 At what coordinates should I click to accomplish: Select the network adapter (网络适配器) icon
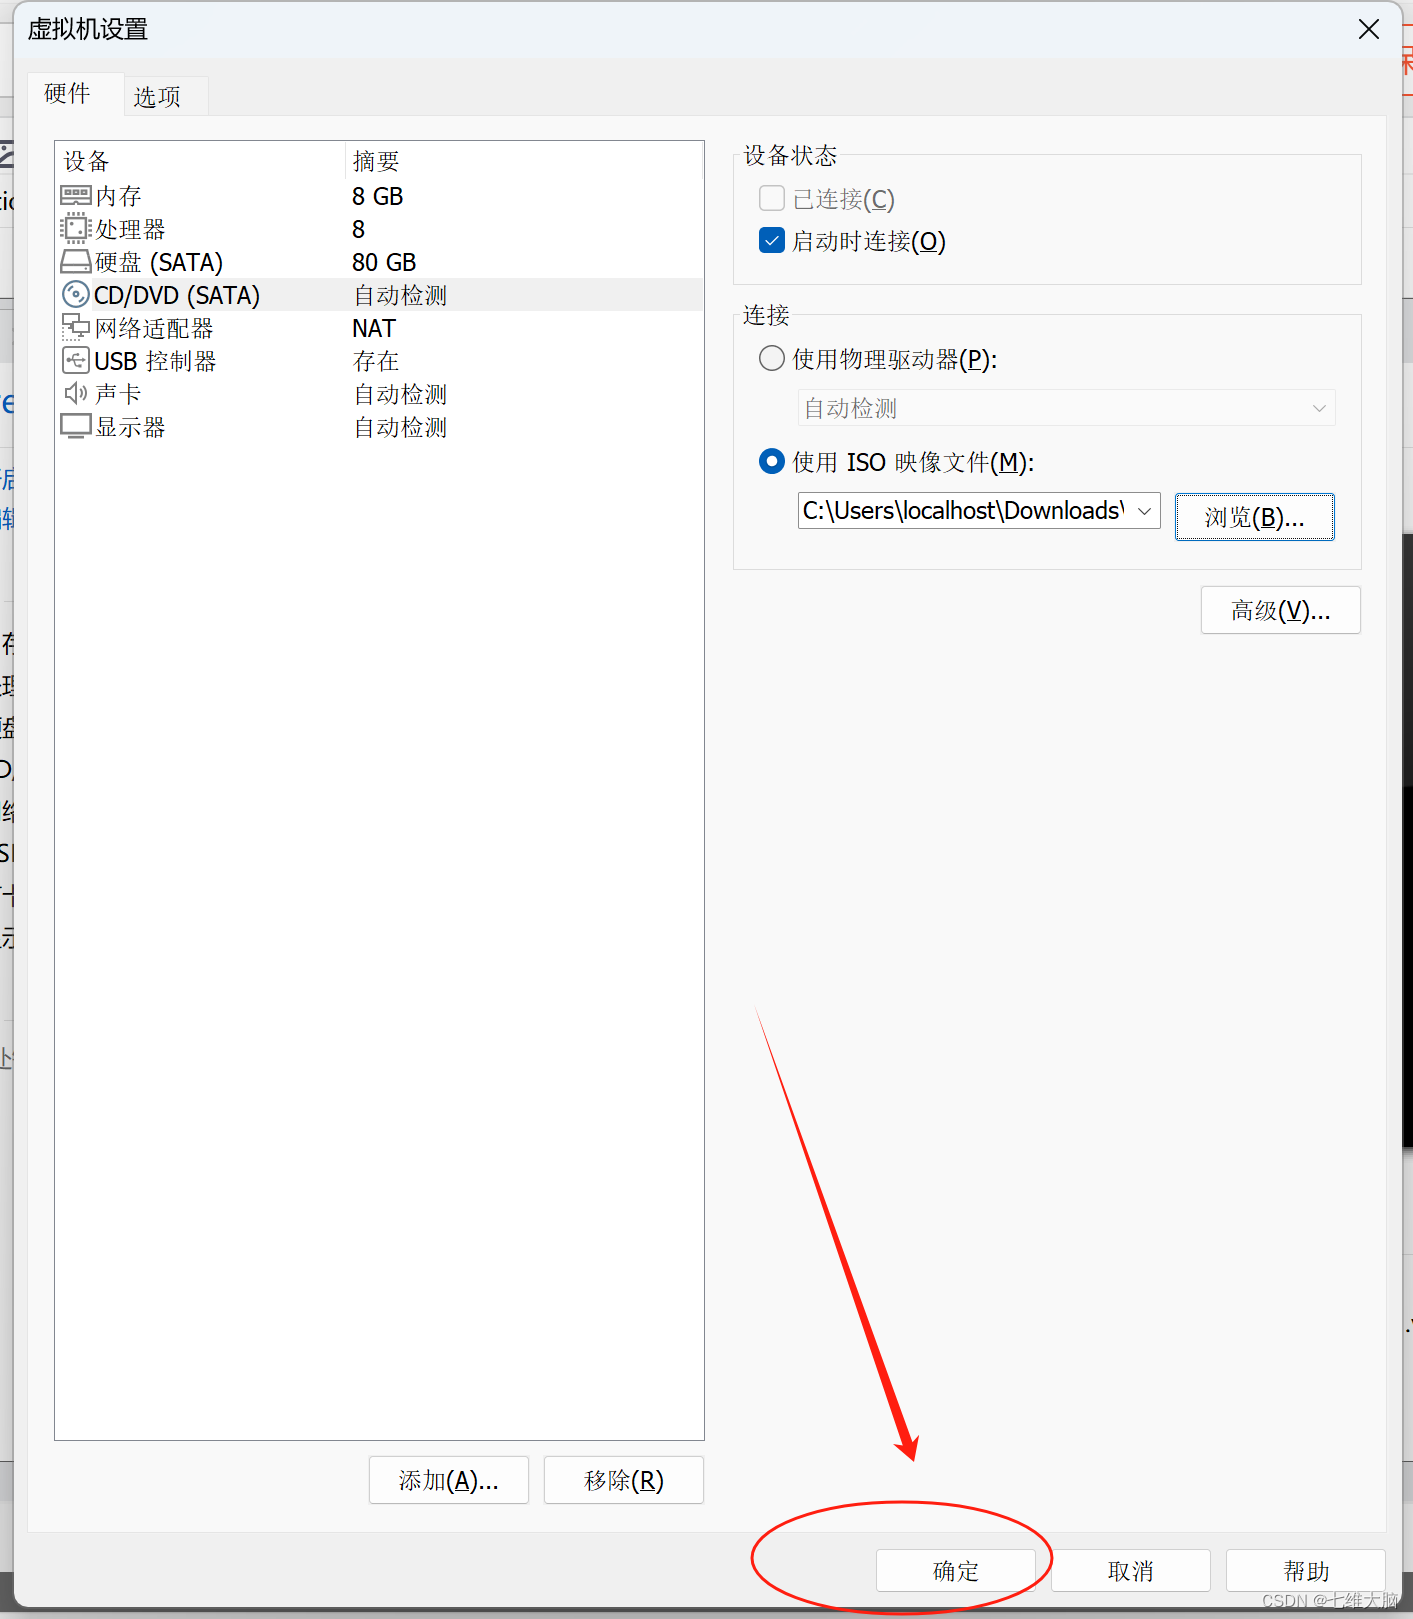(x=76, y=328)
